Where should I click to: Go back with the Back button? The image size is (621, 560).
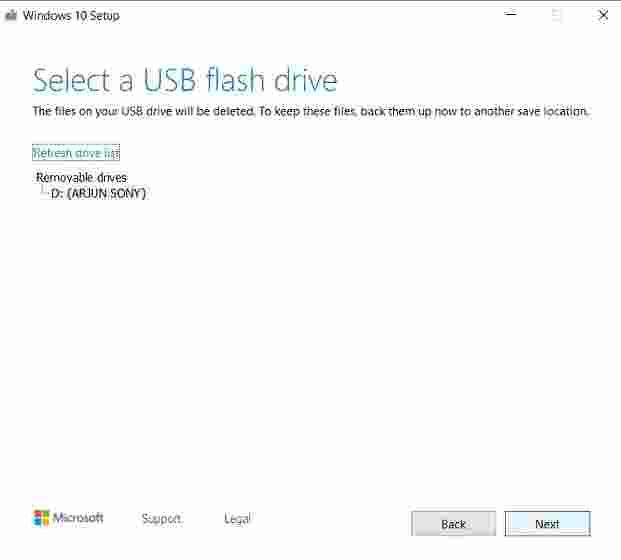[x=453, y=524]
